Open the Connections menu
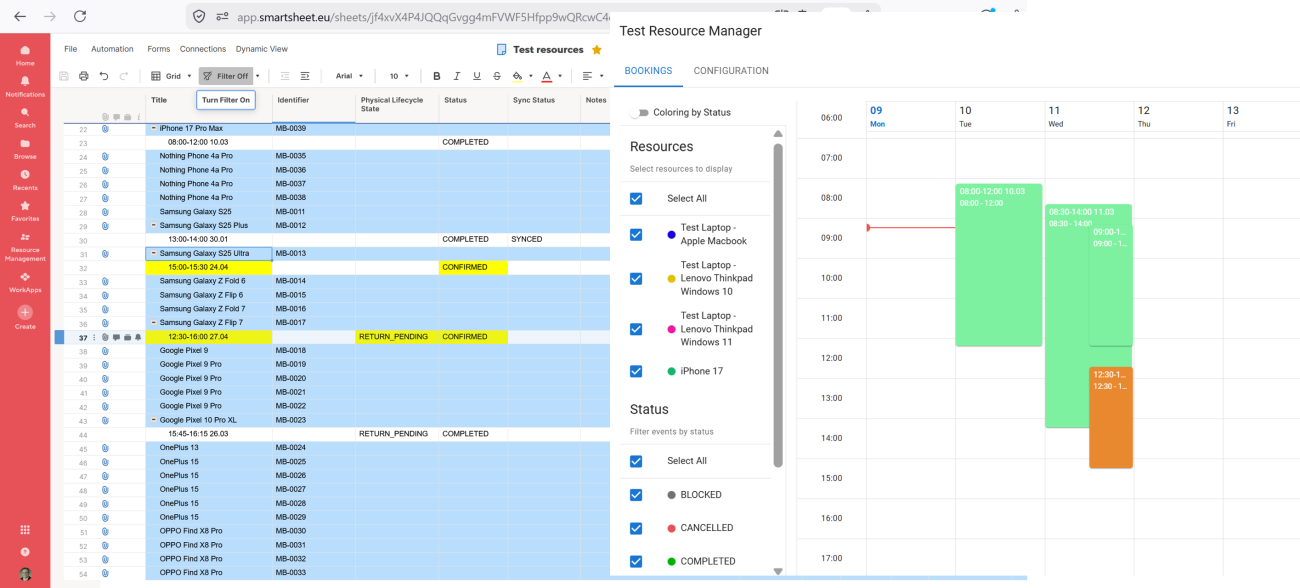Screen dimensions: 1300x588 point(203,49)
